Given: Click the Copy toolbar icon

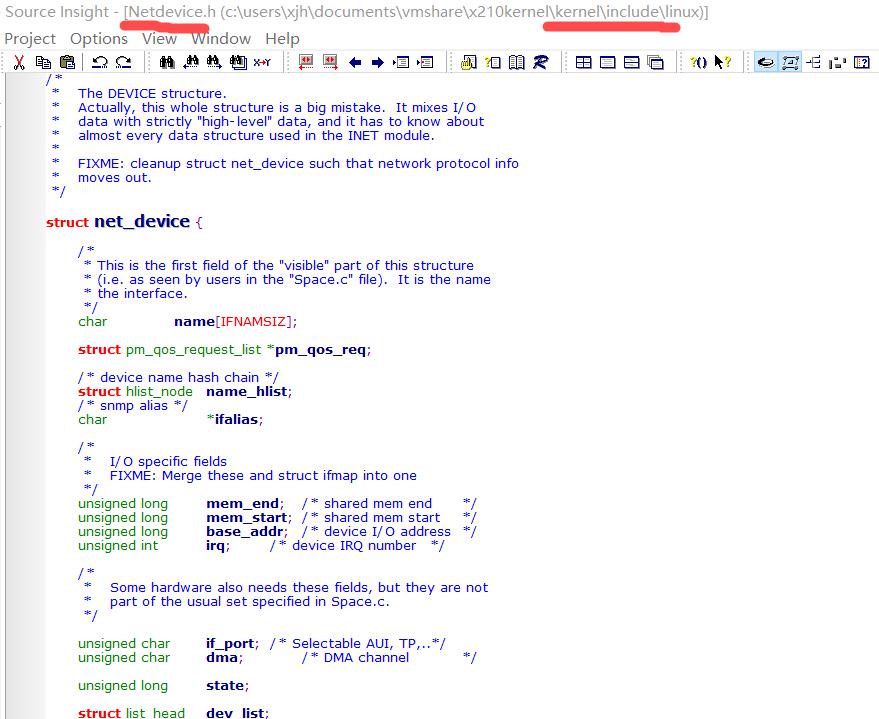Looking at the screenshot, I should (43, 62).
